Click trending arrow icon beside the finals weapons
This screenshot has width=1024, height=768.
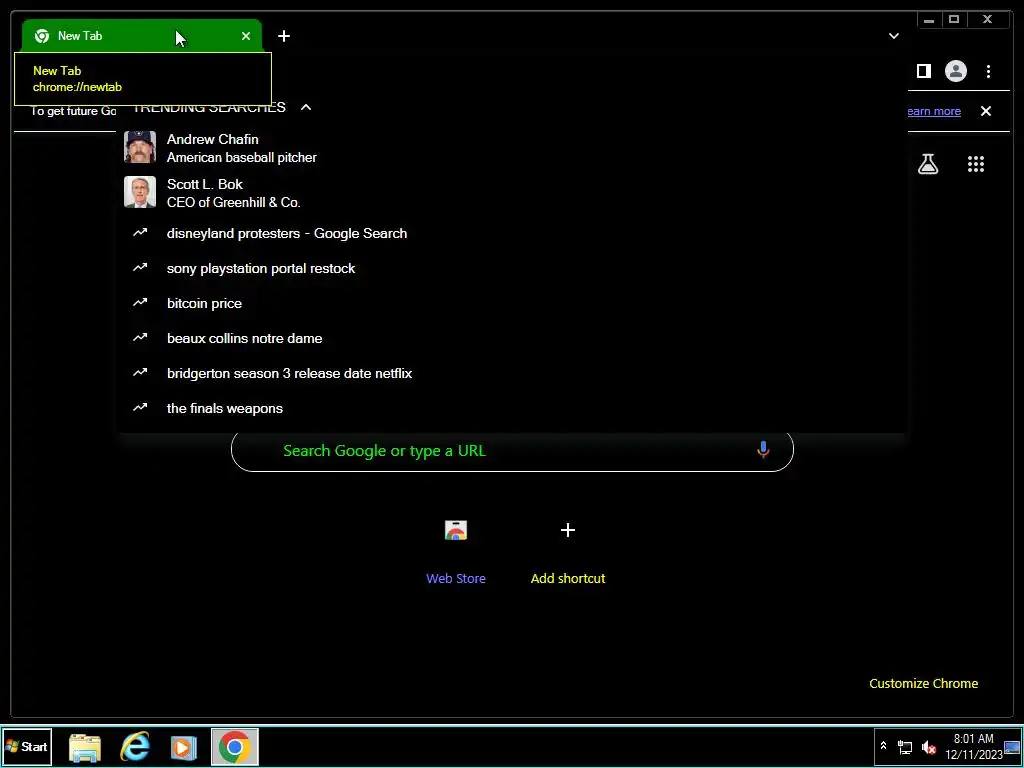(140, 408)
